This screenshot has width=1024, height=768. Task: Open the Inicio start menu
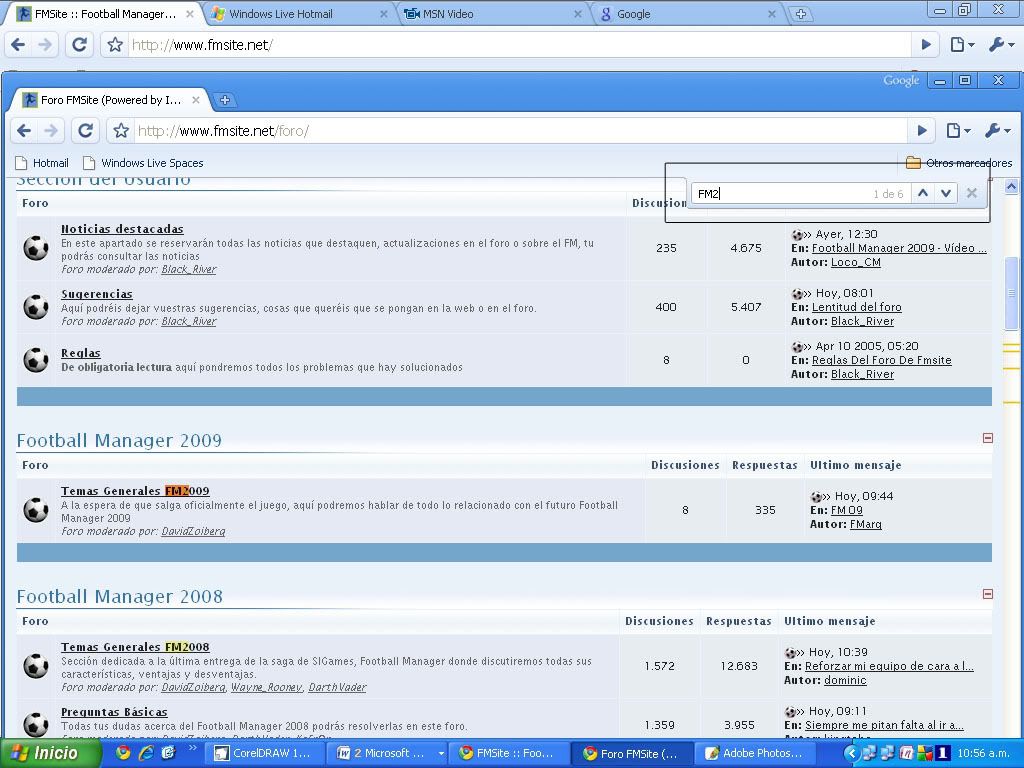pyautogui.click(x=50, y=753)
